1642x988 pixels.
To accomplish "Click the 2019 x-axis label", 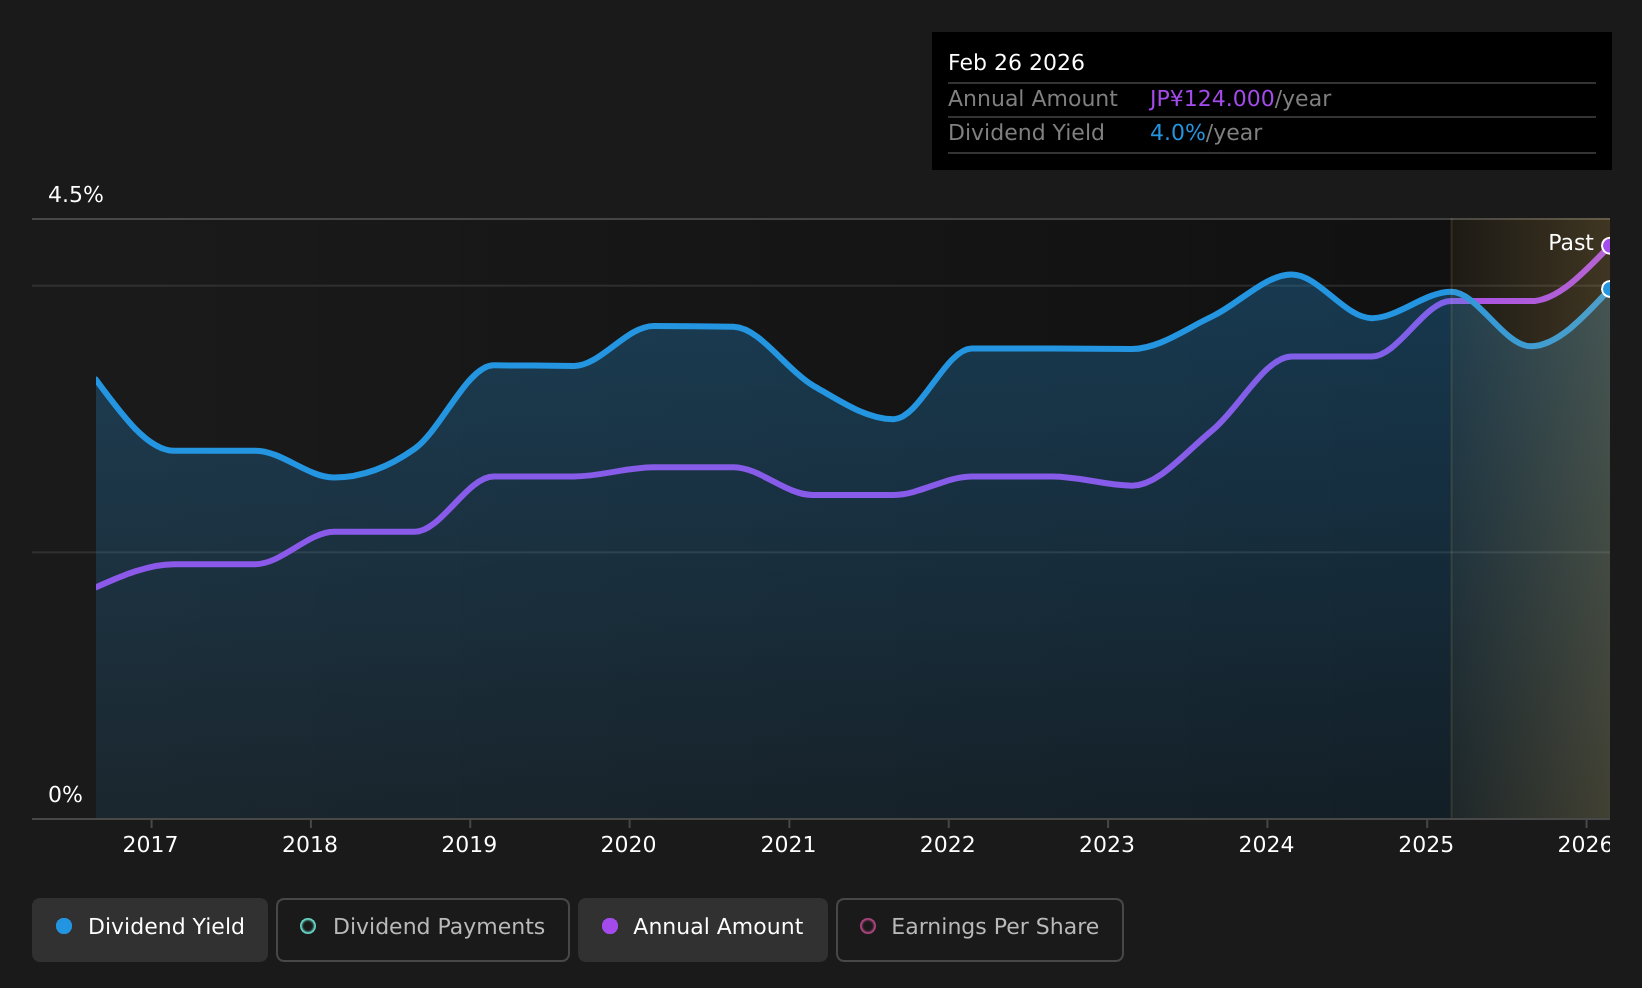I will click(x=469, y=845).
